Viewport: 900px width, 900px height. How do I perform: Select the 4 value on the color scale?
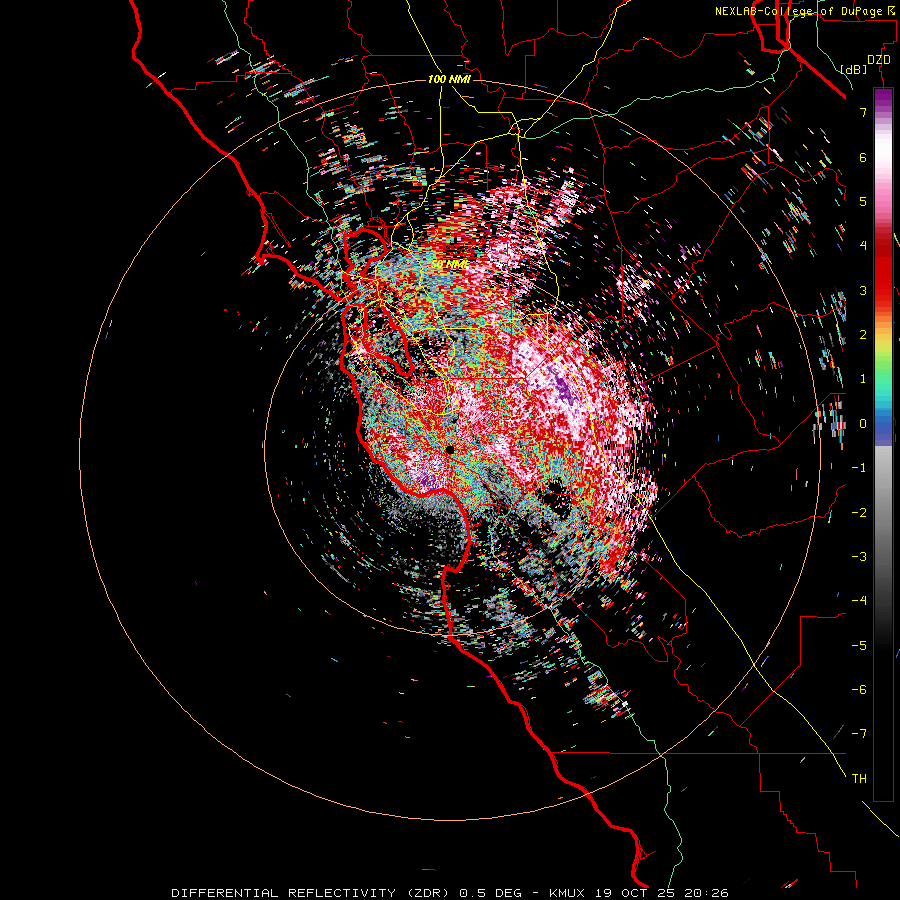click(x=863, y=246)
